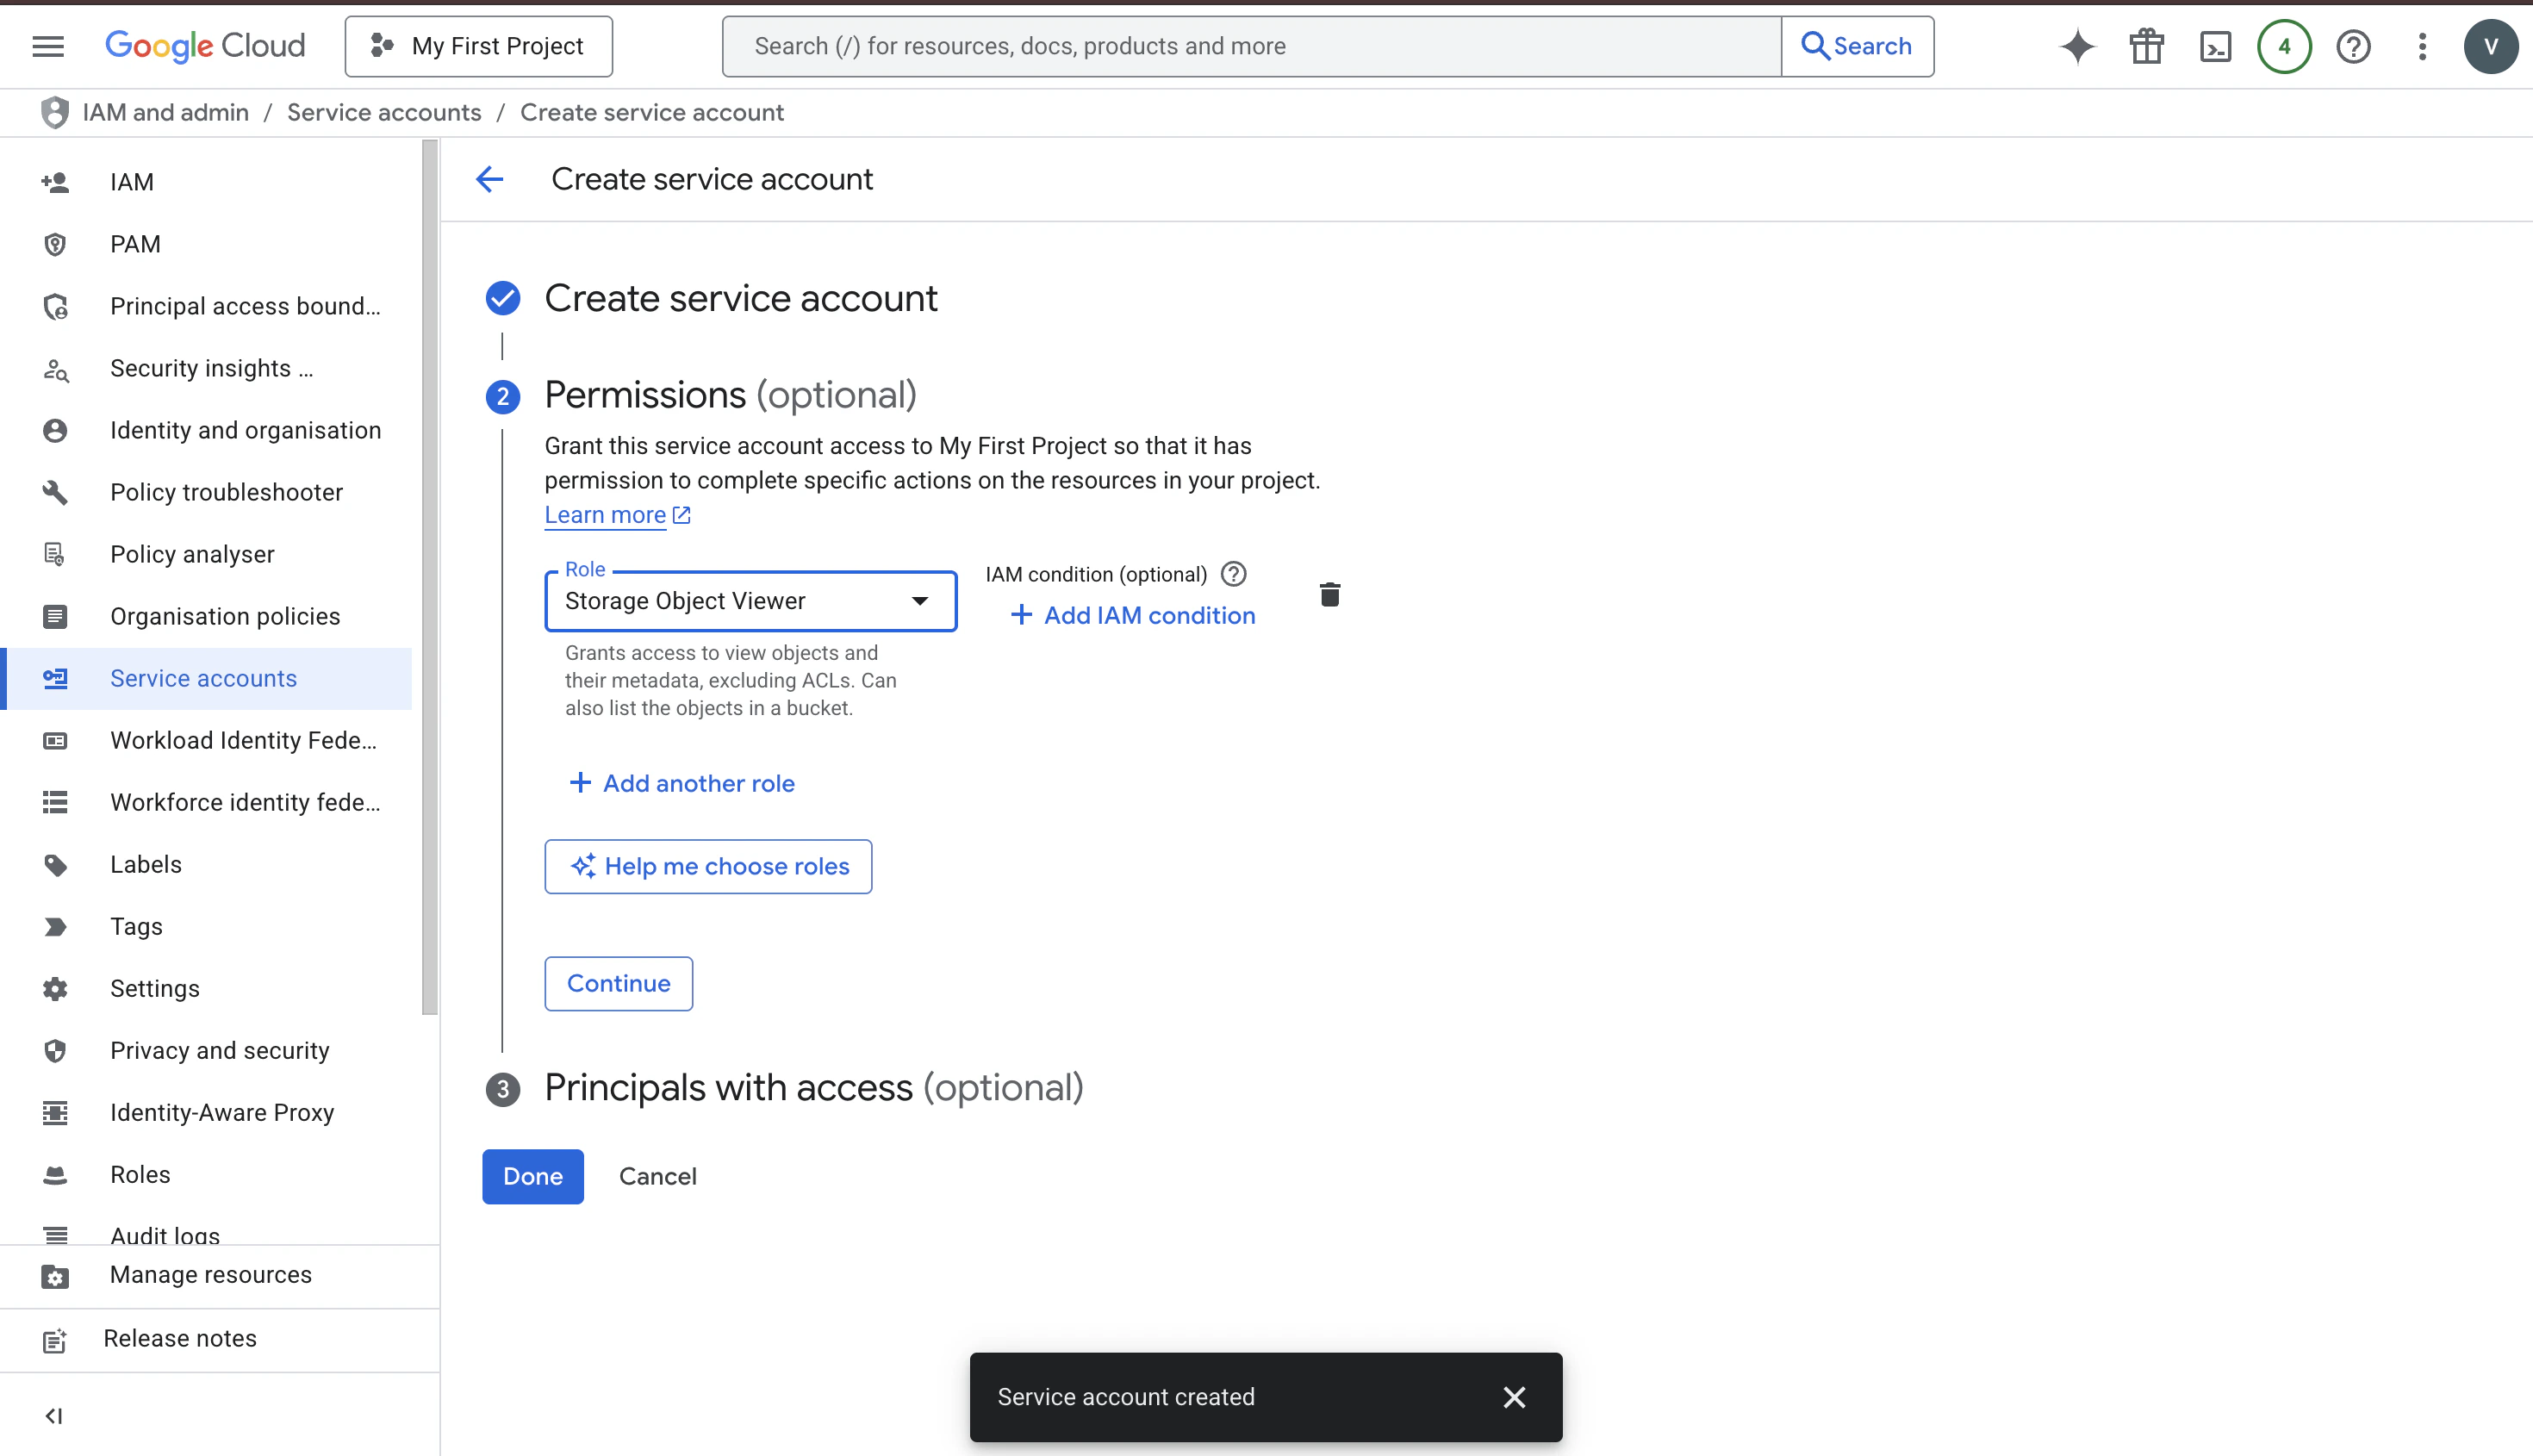The width and height of the screenshot is (2533, 1456).
Task: Click the sidebar vertical scrollbar
Action: [x=430, y=578]
